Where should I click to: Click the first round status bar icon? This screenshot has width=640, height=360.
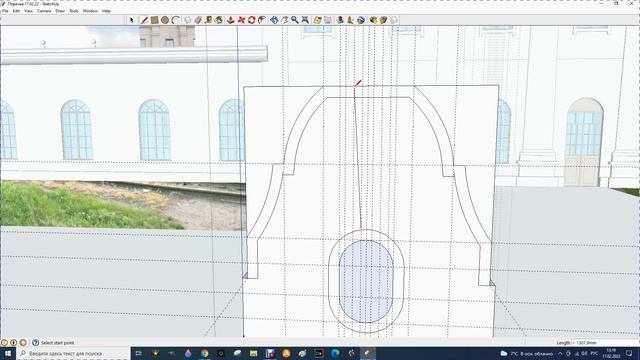pos(4,343)
